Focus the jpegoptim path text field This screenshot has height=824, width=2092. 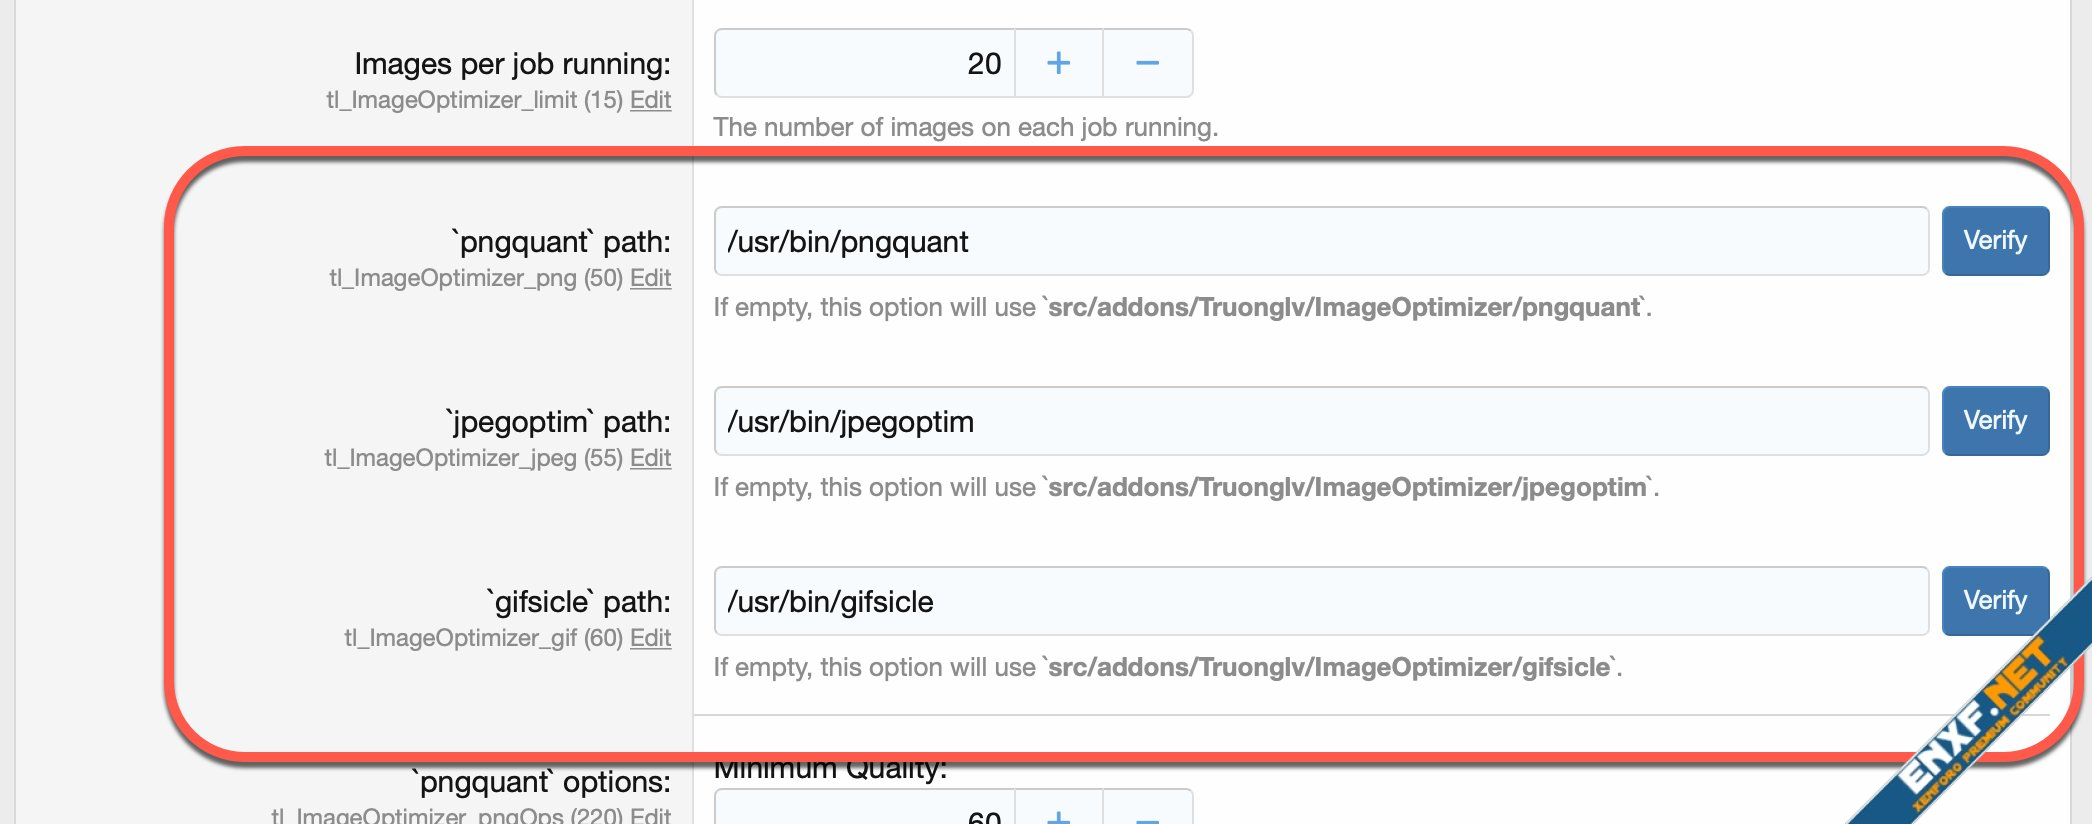(x=1320, y=421)
